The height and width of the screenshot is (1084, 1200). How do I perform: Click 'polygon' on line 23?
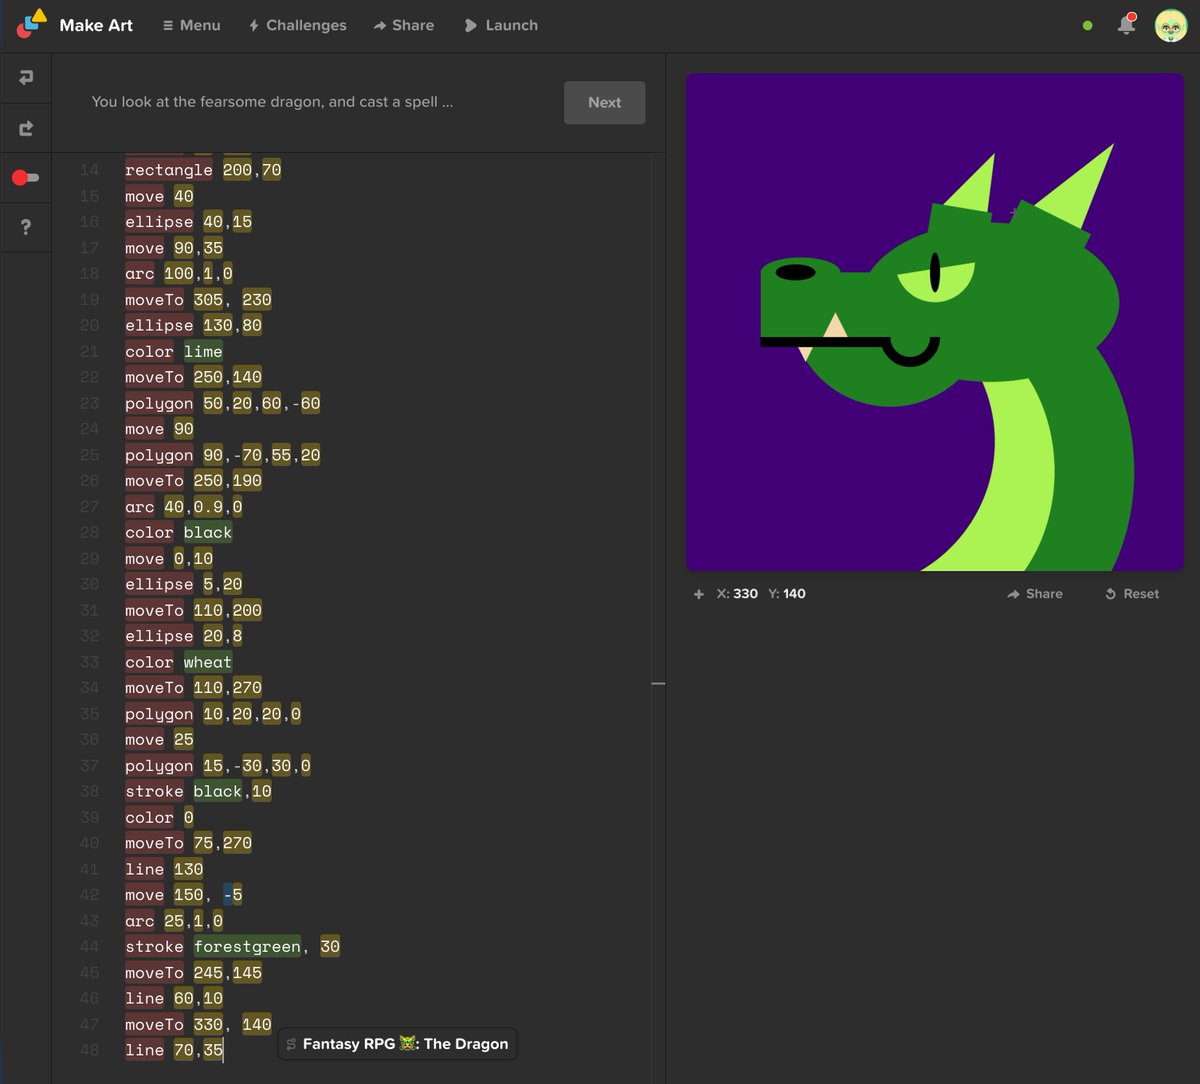(x=159, y=403)
